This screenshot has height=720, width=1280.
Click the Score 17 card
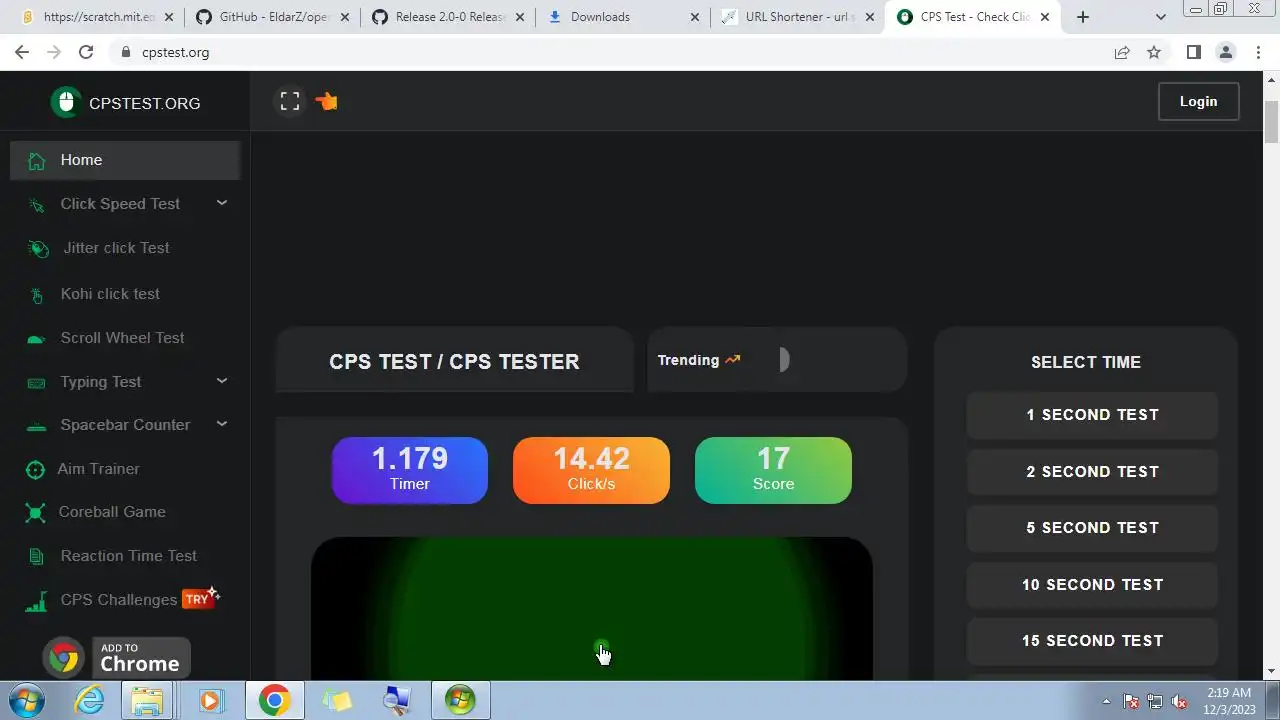pos(773,470)
